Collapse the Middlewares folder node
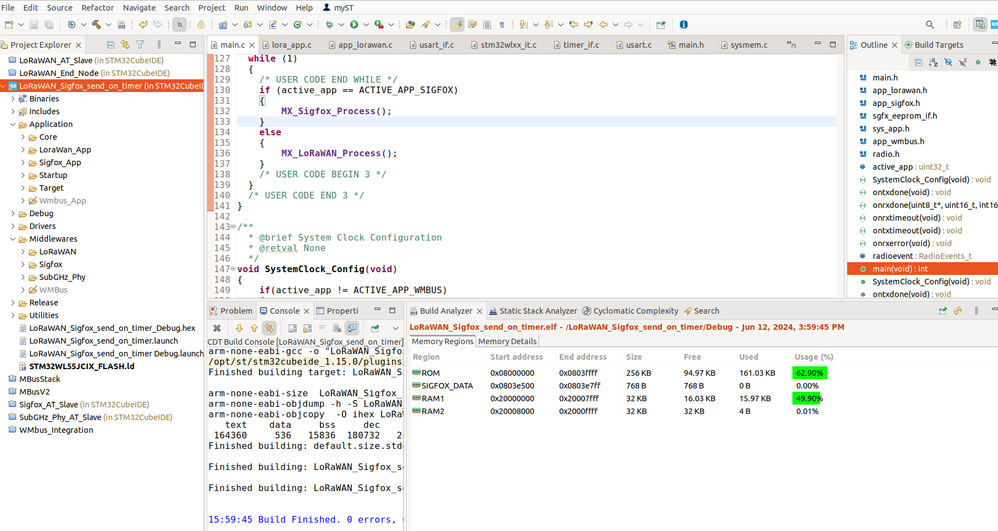998x531 pixels. pos(13,239)
